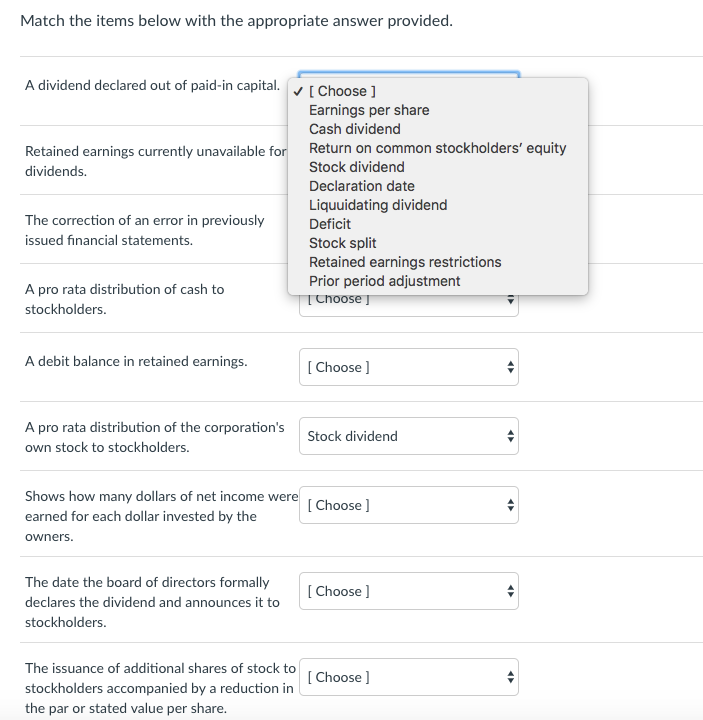
Task: Open the Stock dividend selected dropdown
Action: [409, 436]
